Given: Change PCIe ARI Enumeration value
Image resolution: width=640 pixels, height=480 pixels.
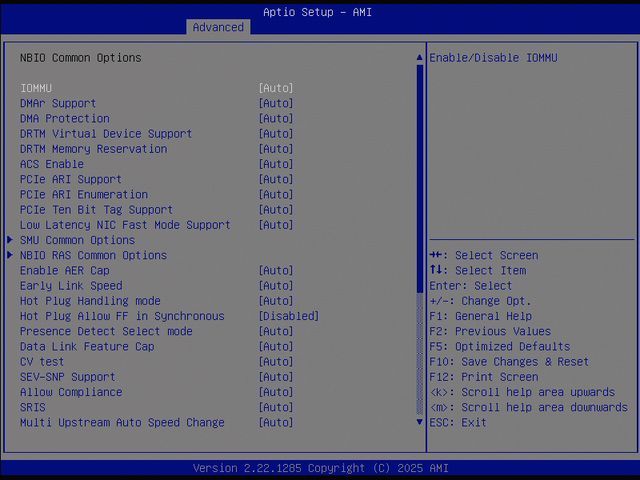Looking at the screenshot, I should pyautogui.click(x=276, y=194).
